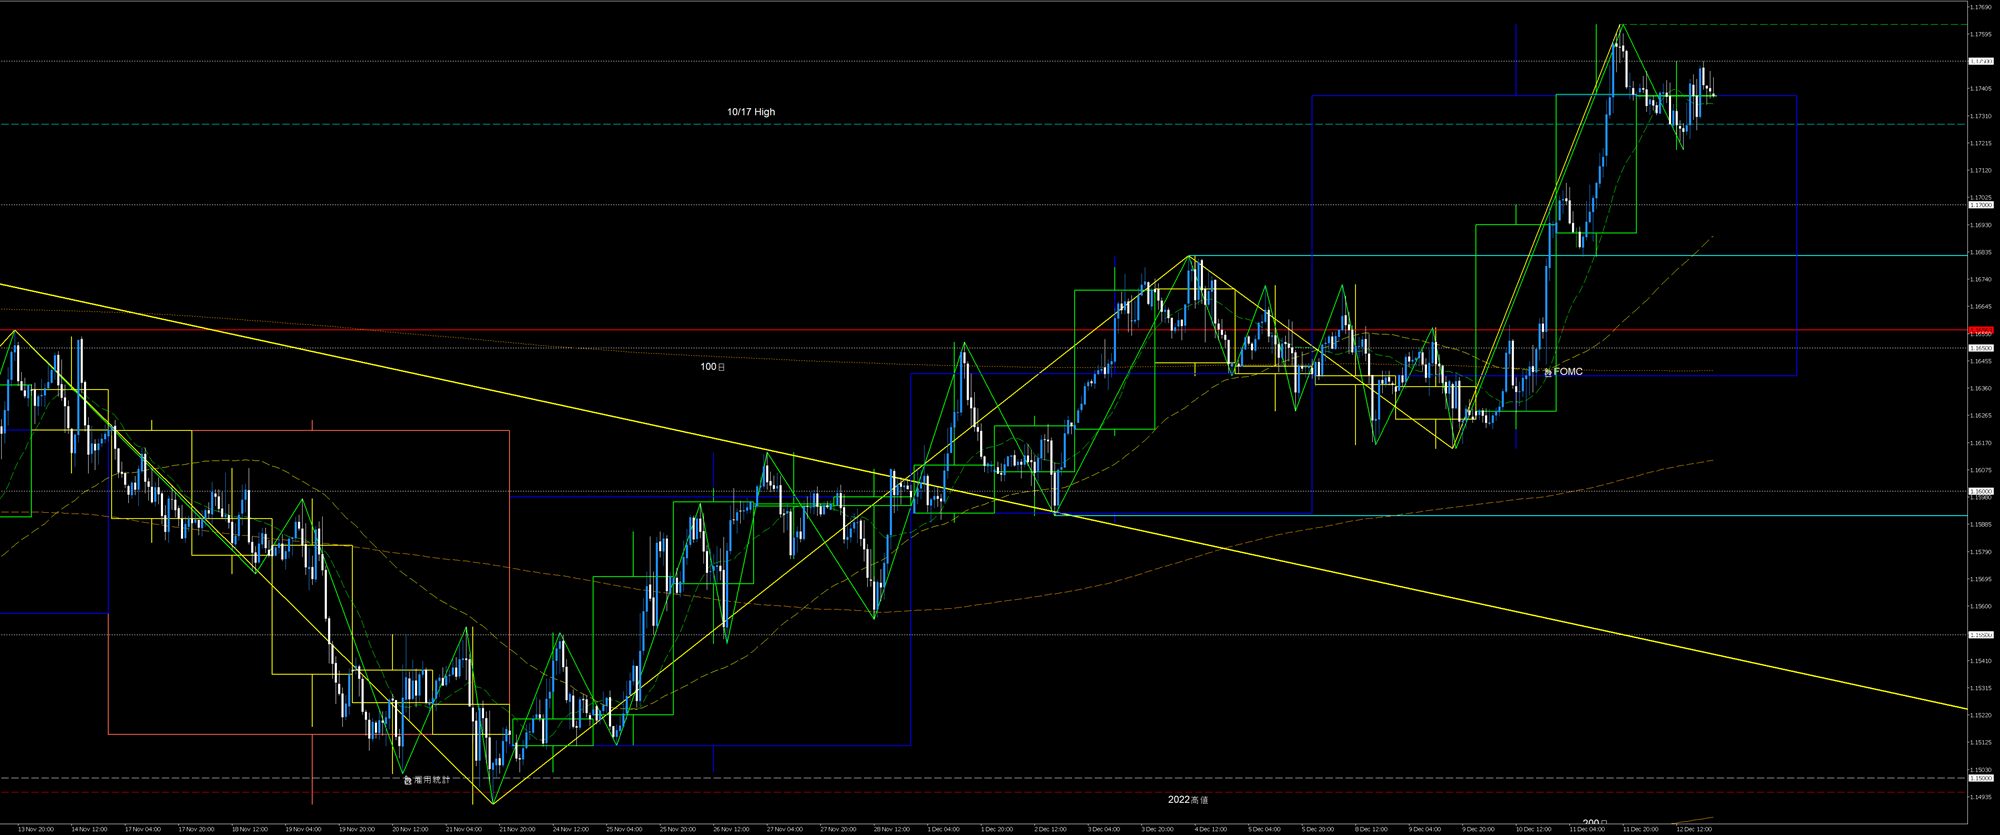The width and height of the screenshot is (2000, 835).
Task: Select the "100日" moving average label
Action: [713, 367]
